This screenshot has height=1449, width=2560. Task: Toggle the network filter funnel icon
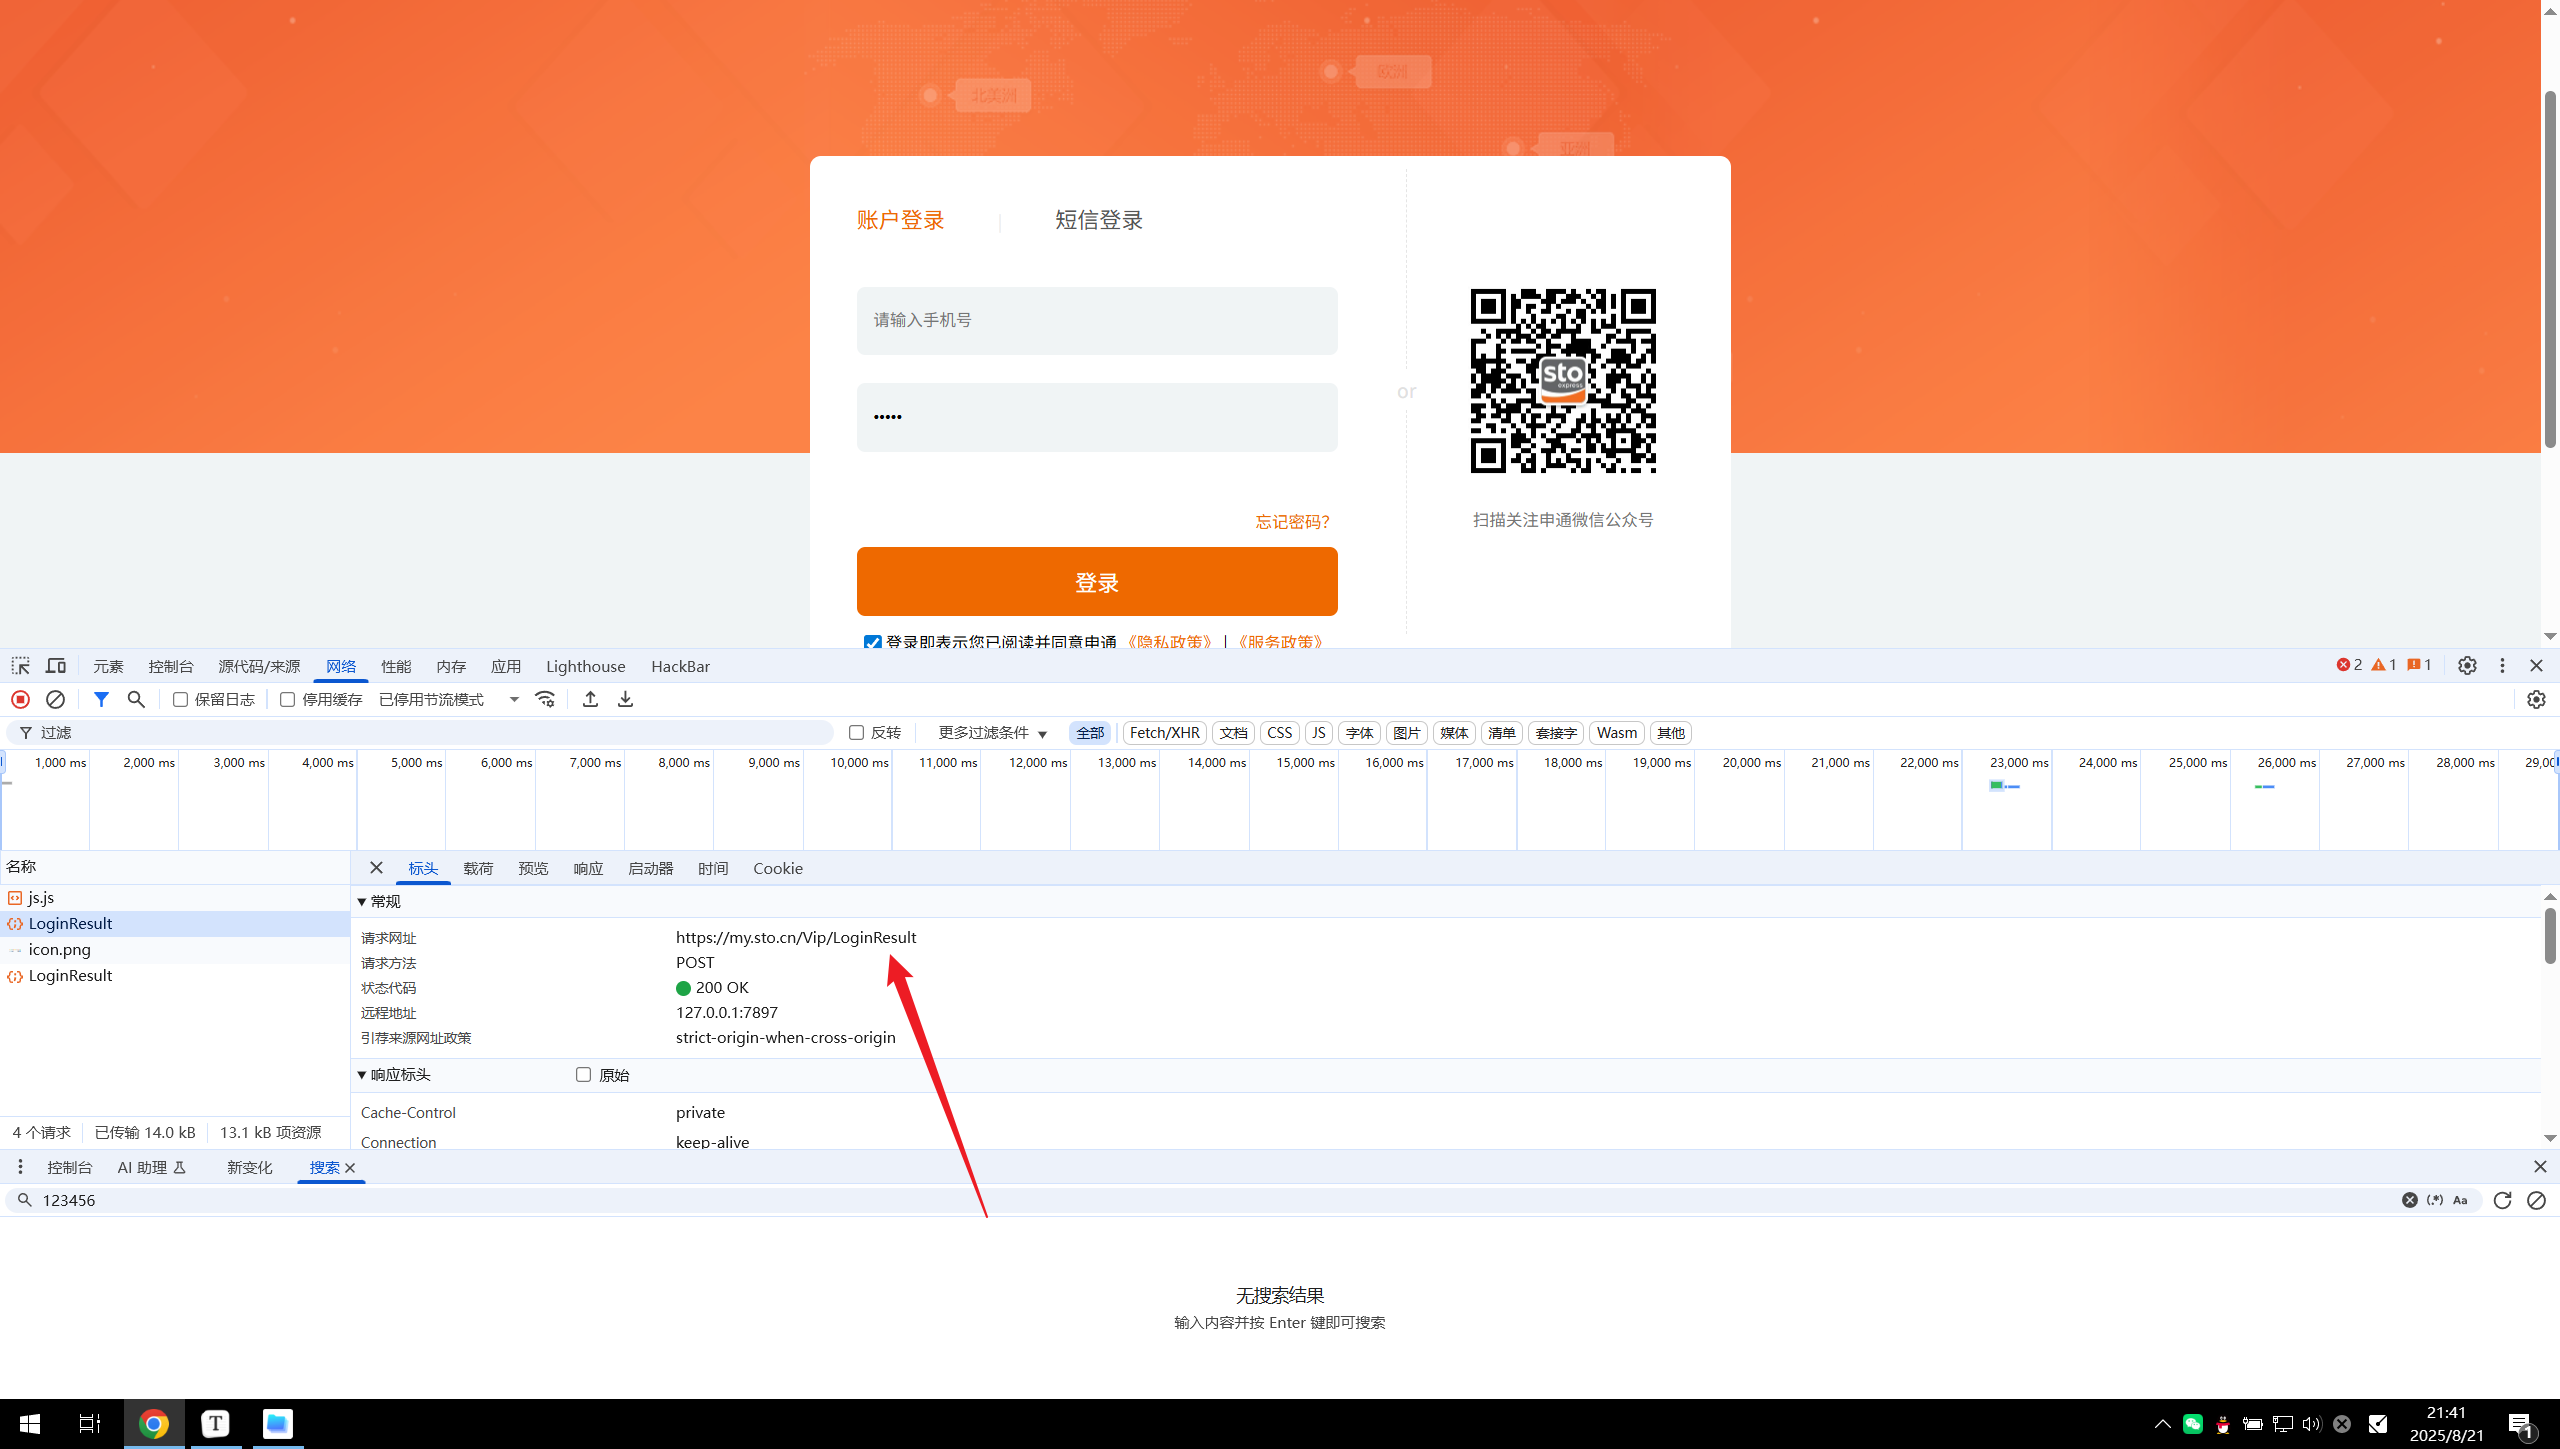[x=101, y=699]
